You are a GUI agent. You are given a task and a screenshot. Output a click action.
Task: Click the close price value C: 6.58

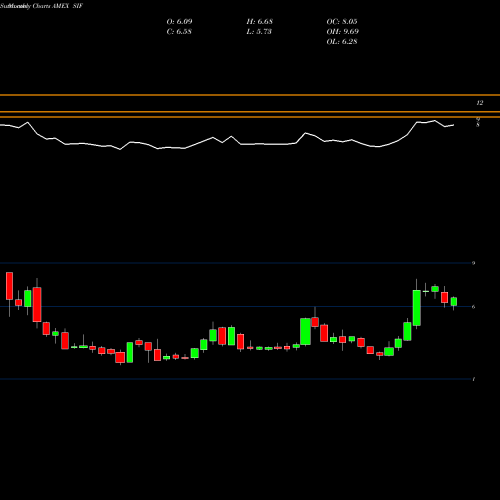click(179, 32)
